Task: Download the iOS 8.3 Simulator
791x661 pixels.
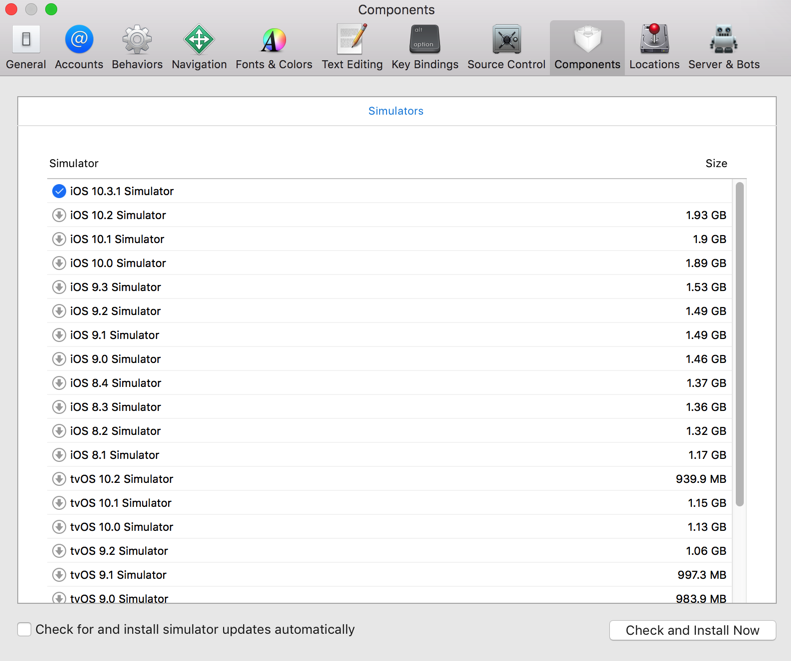Action: point(59,407)
